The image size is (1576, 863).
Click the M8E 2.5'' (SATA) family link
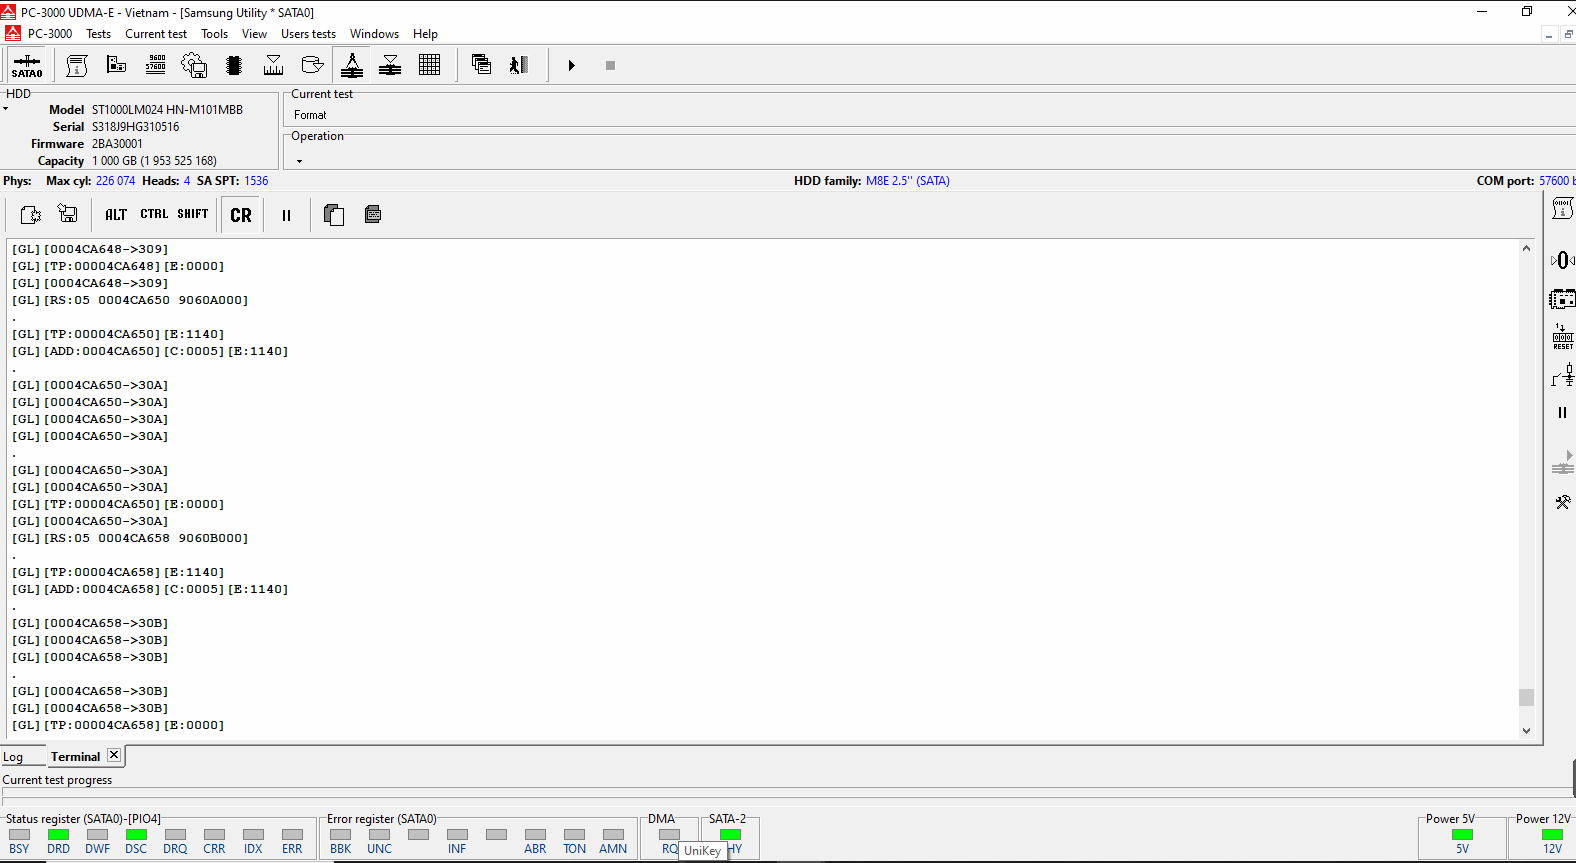tap(908, 181)
